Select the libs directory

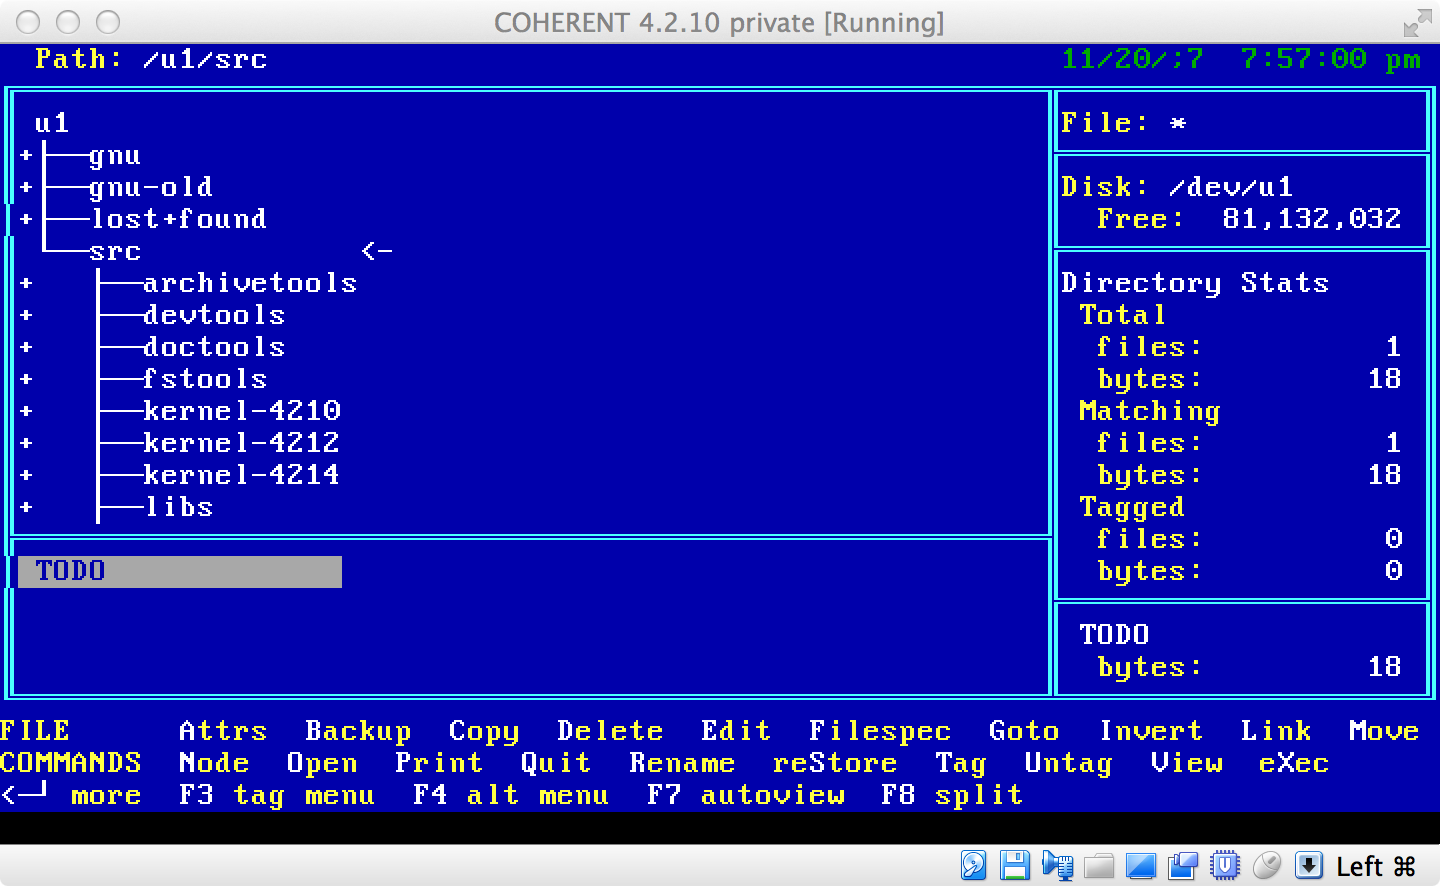coord(178,507)
